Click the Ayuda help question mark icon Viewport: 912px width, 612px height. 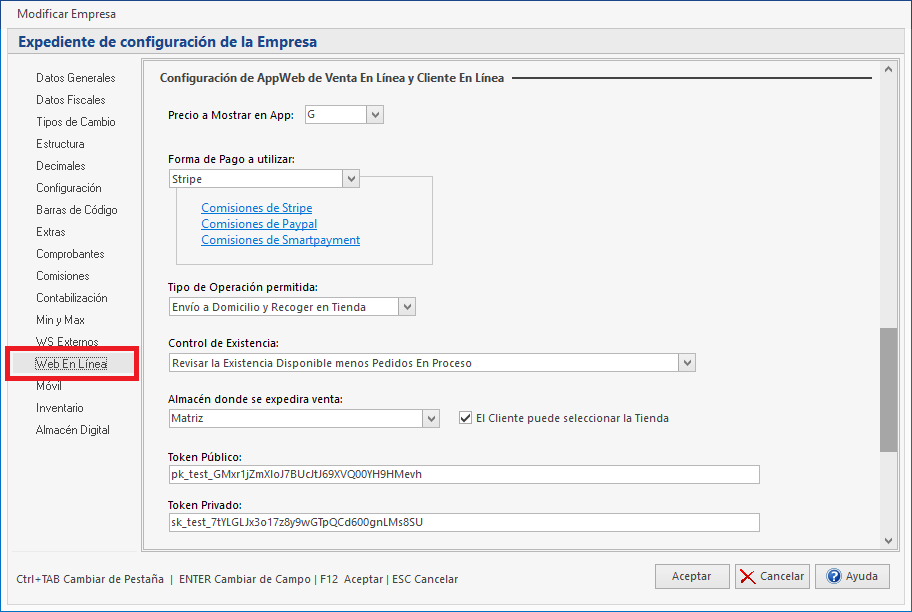point(832,576)
